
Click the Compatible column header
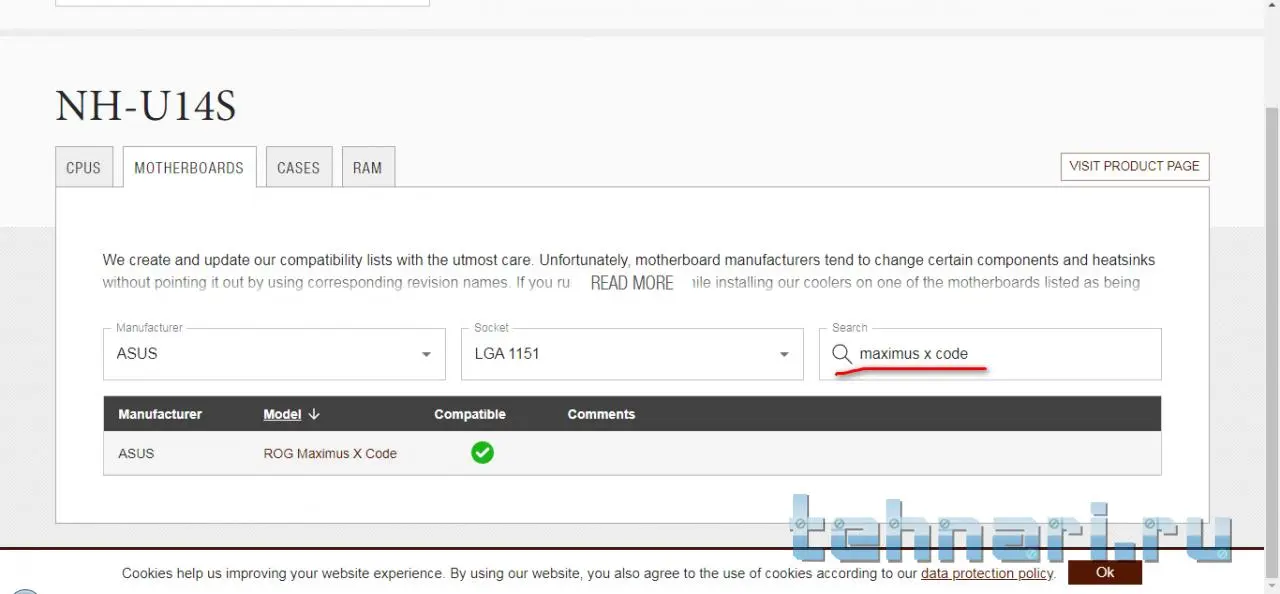[470, 414]
